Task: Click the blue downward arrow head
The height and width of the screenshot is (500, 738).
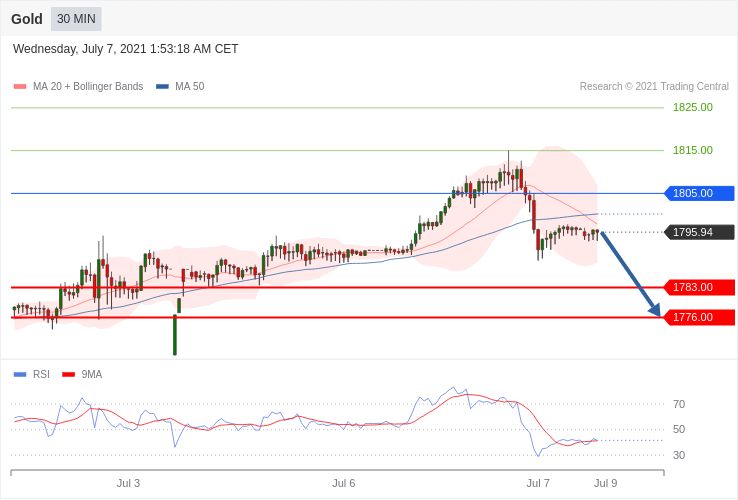Action: point(655,311)
